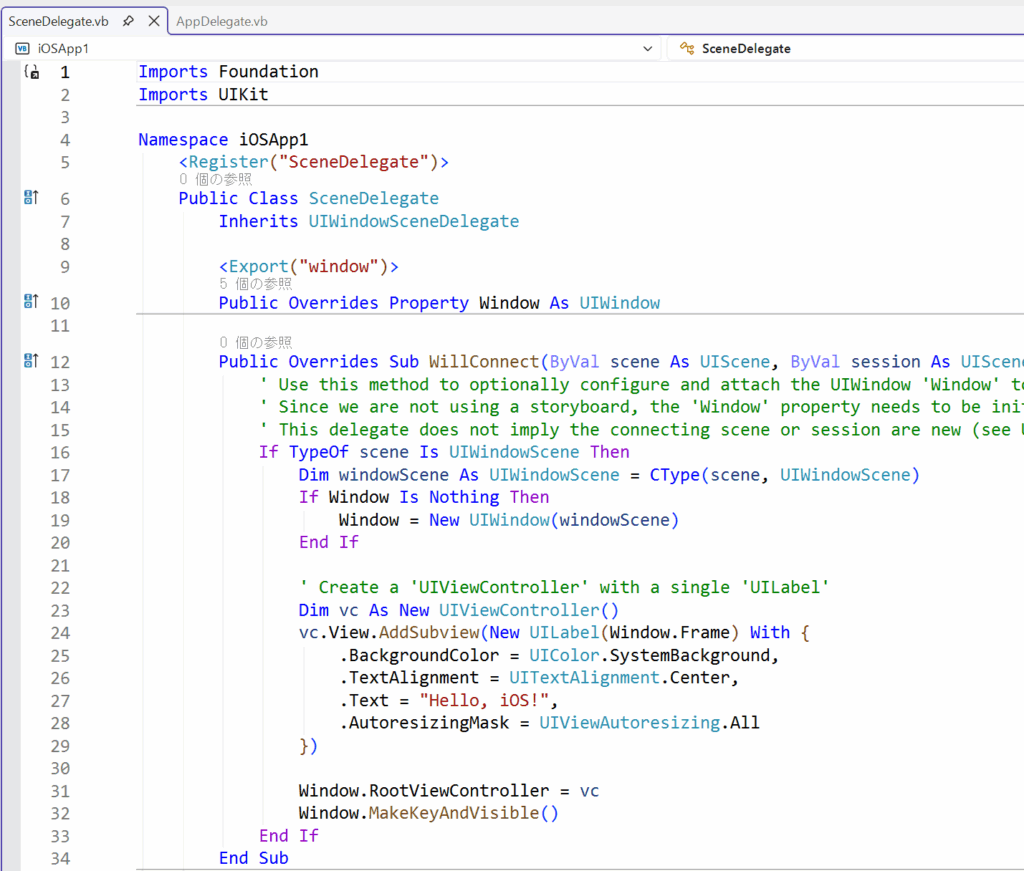Open the 5 references CodeLens link
The image size is (1024, 871).
pos(255,284)
